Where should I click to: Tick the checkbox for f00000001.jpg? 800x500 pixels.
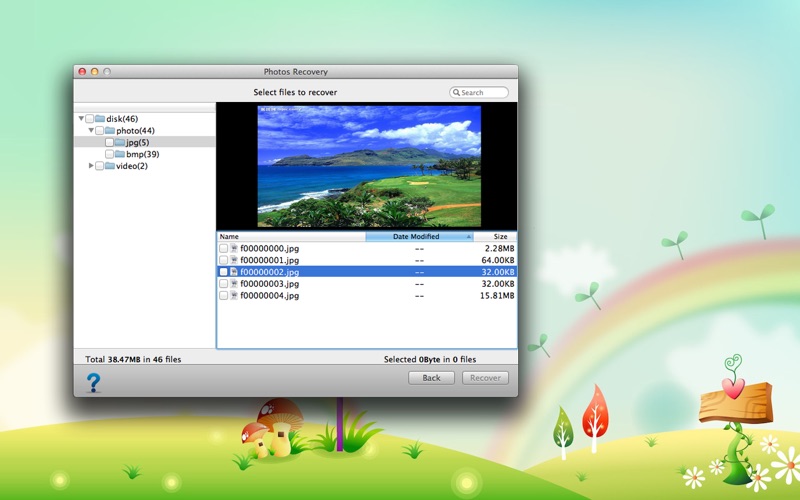pyautogui.click(x=223, y=260)
